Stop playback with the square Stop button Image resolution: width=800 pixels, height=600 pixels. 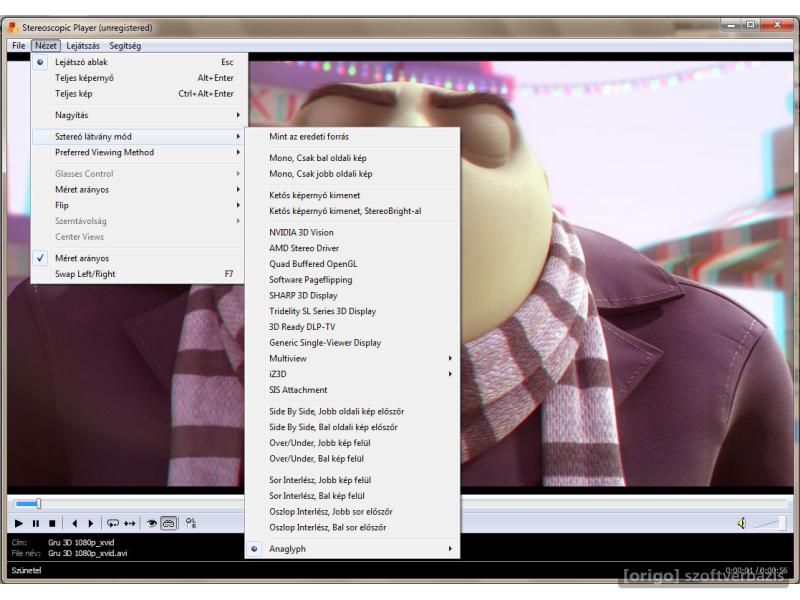pos(52,523)
